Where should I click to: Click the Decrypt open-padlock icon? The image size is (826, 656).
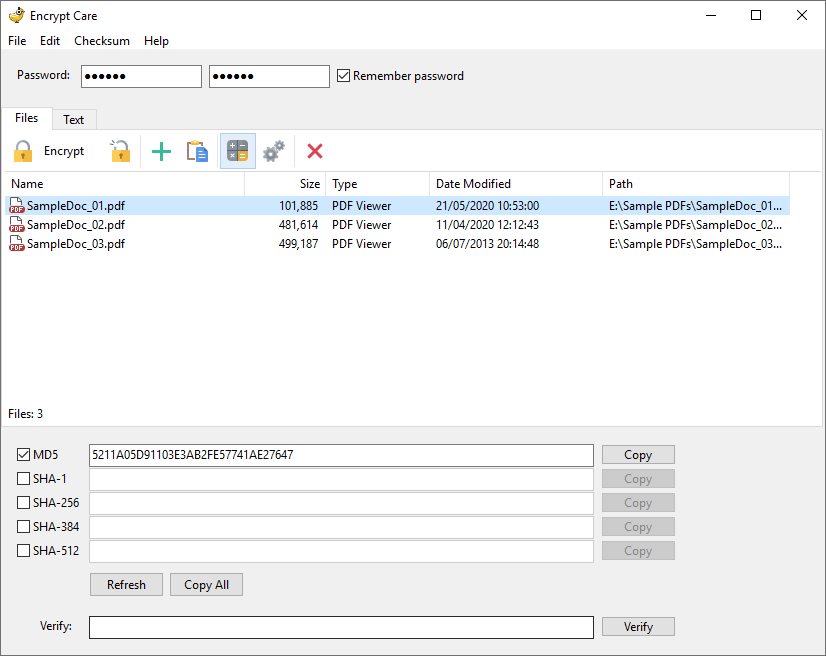pyautogui.click(x=121, y=150)
